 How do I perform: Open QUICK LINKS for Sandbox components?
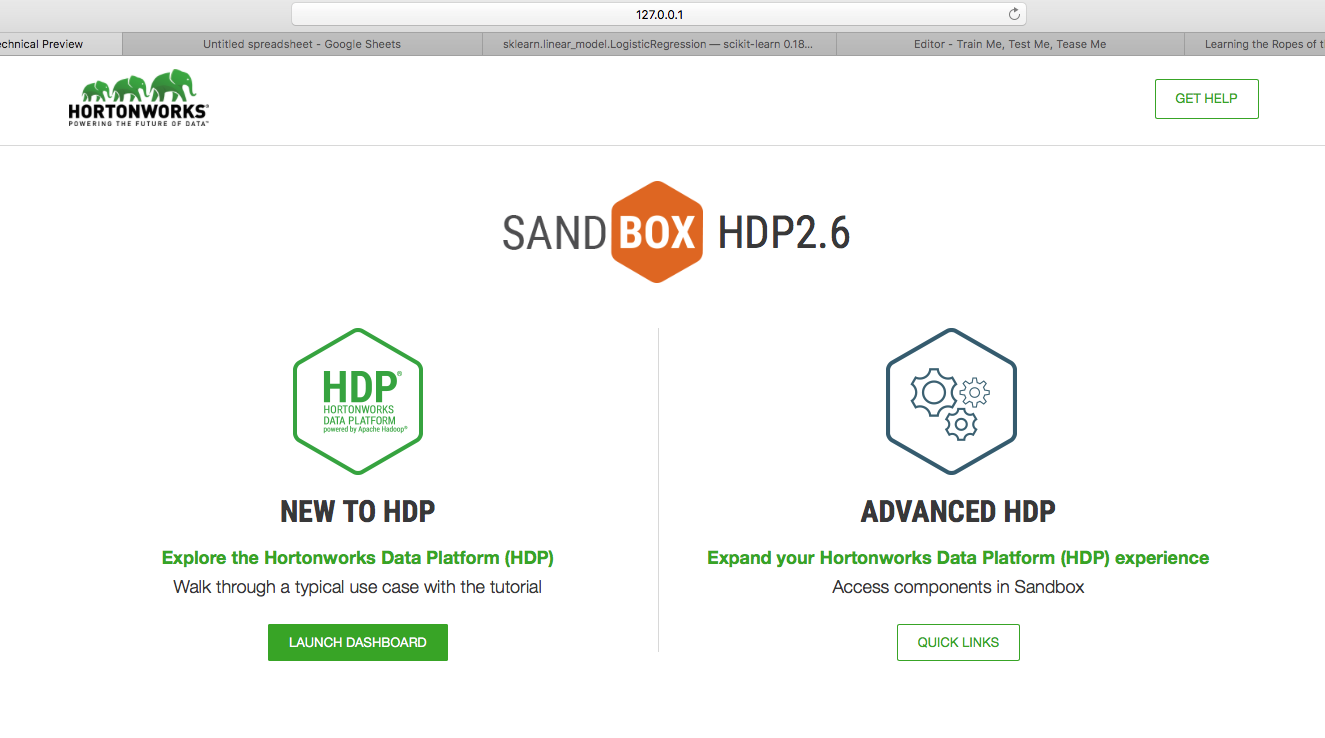pos(957,642)
